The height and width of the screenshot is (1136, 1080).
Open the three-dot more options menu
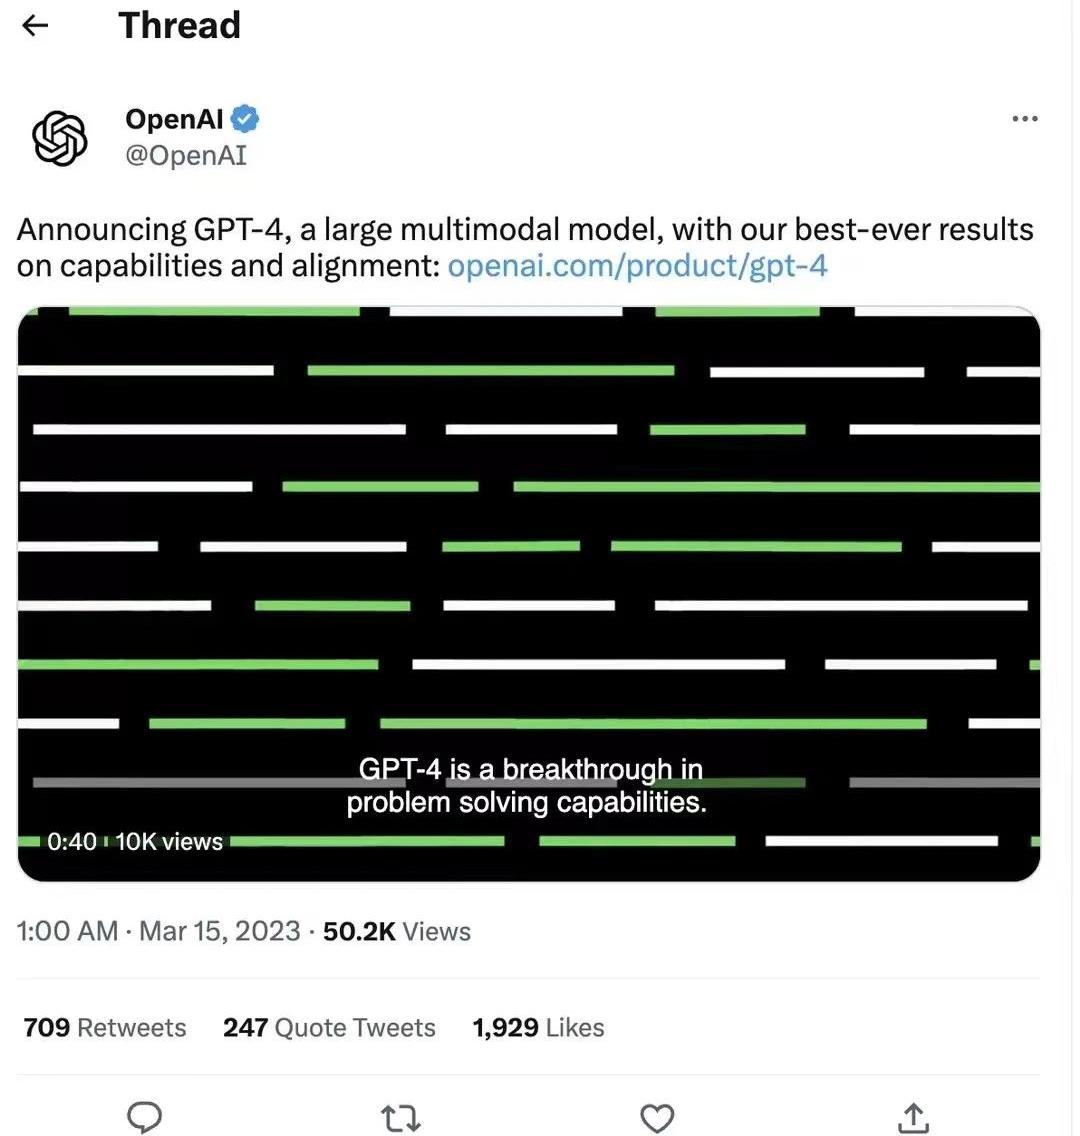[1024, 118]
